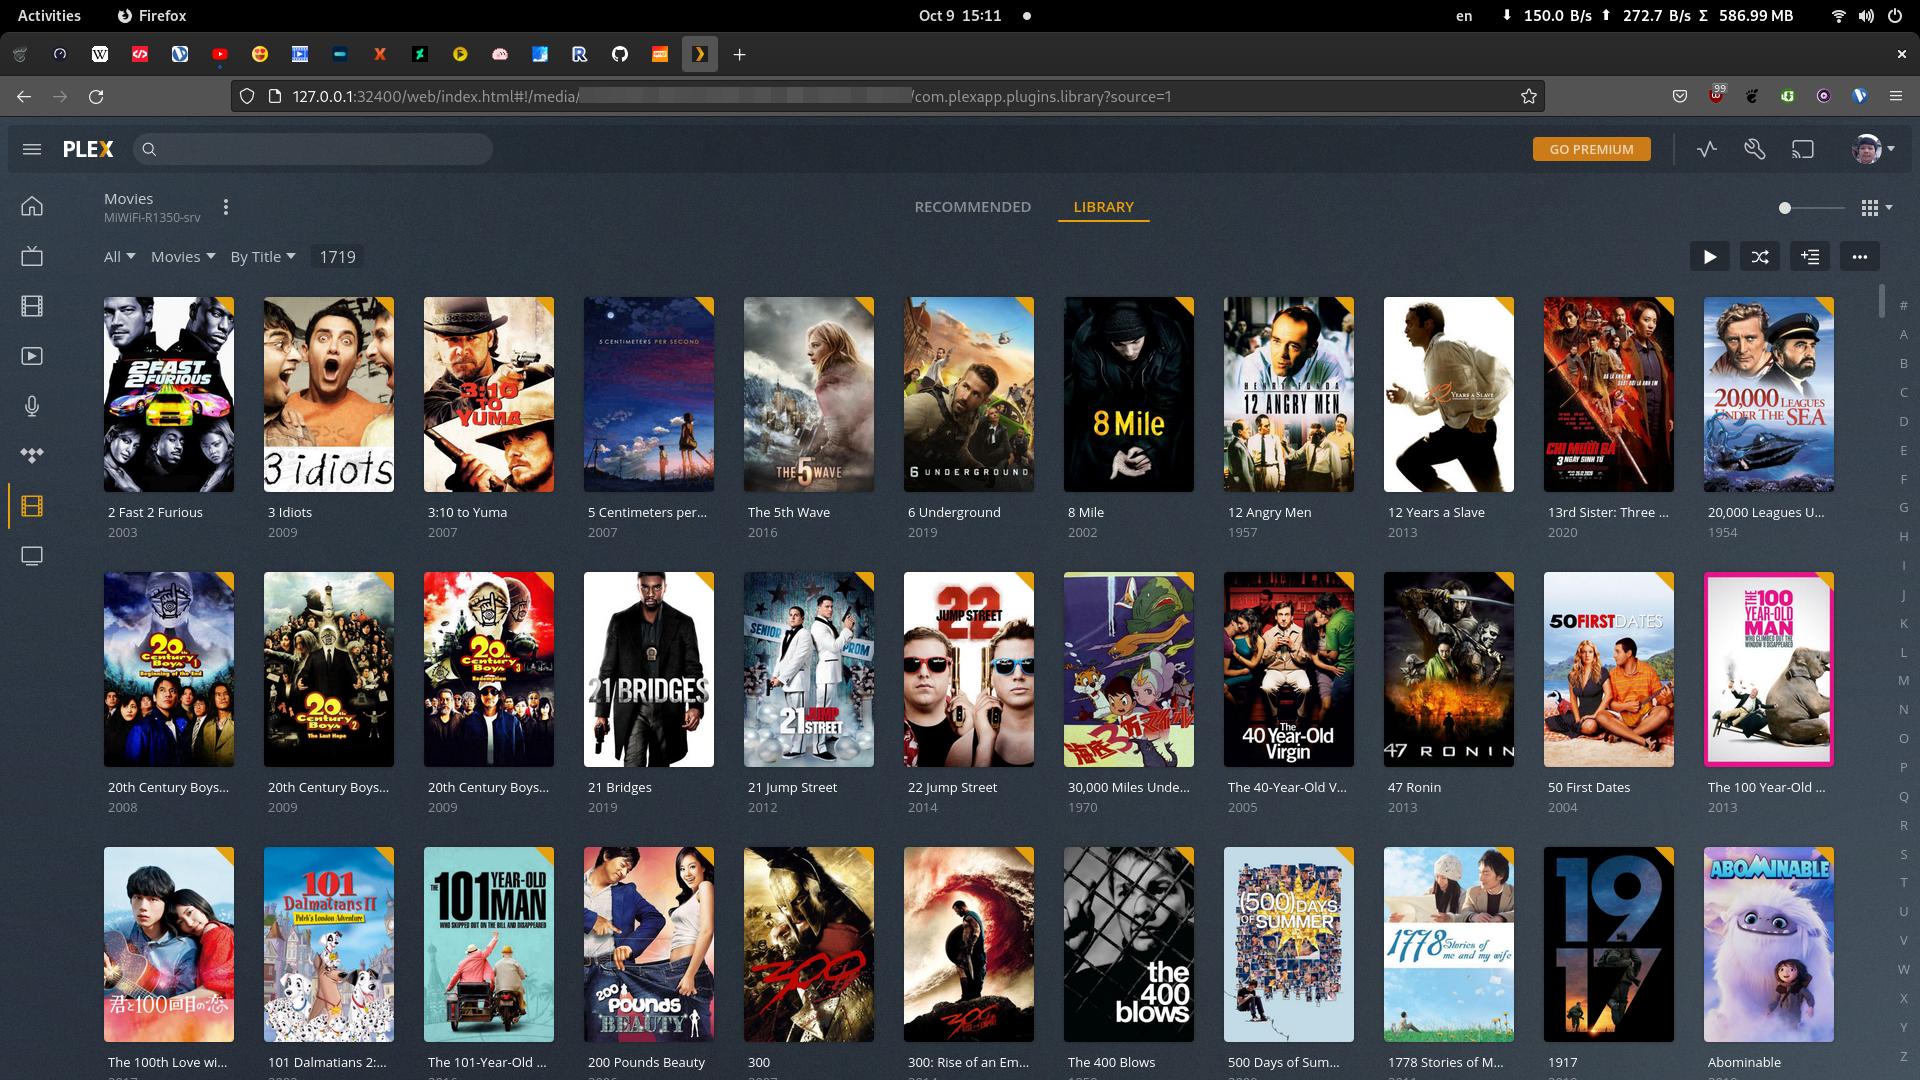This screenshot has width=1920, height=1080.
Task: Click the '3 Idiots' title link
Action: coord(290,512)
